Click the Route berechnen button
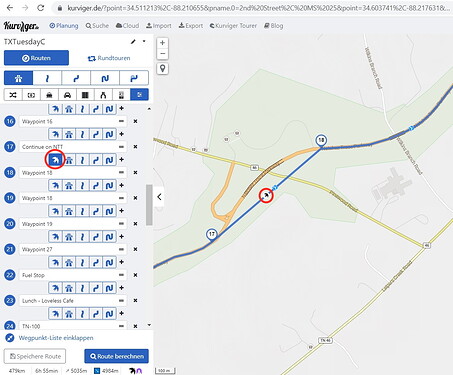The height and width of the screenshot is (375, 453). click(117, 356)
